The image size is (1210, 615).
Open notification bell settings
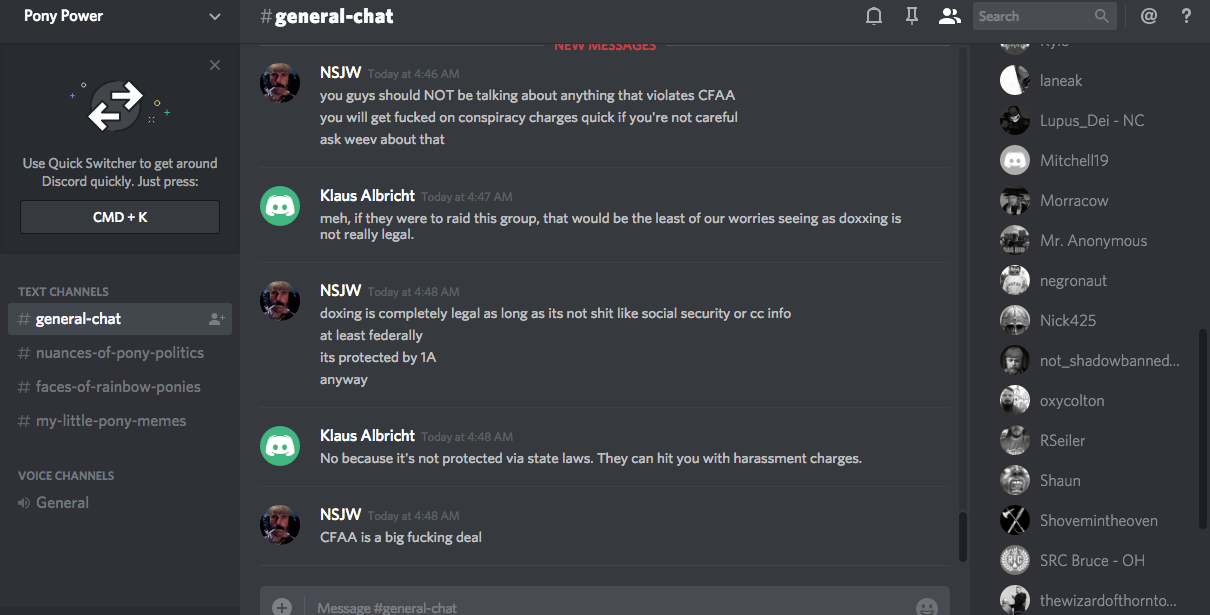click(874, 16)
